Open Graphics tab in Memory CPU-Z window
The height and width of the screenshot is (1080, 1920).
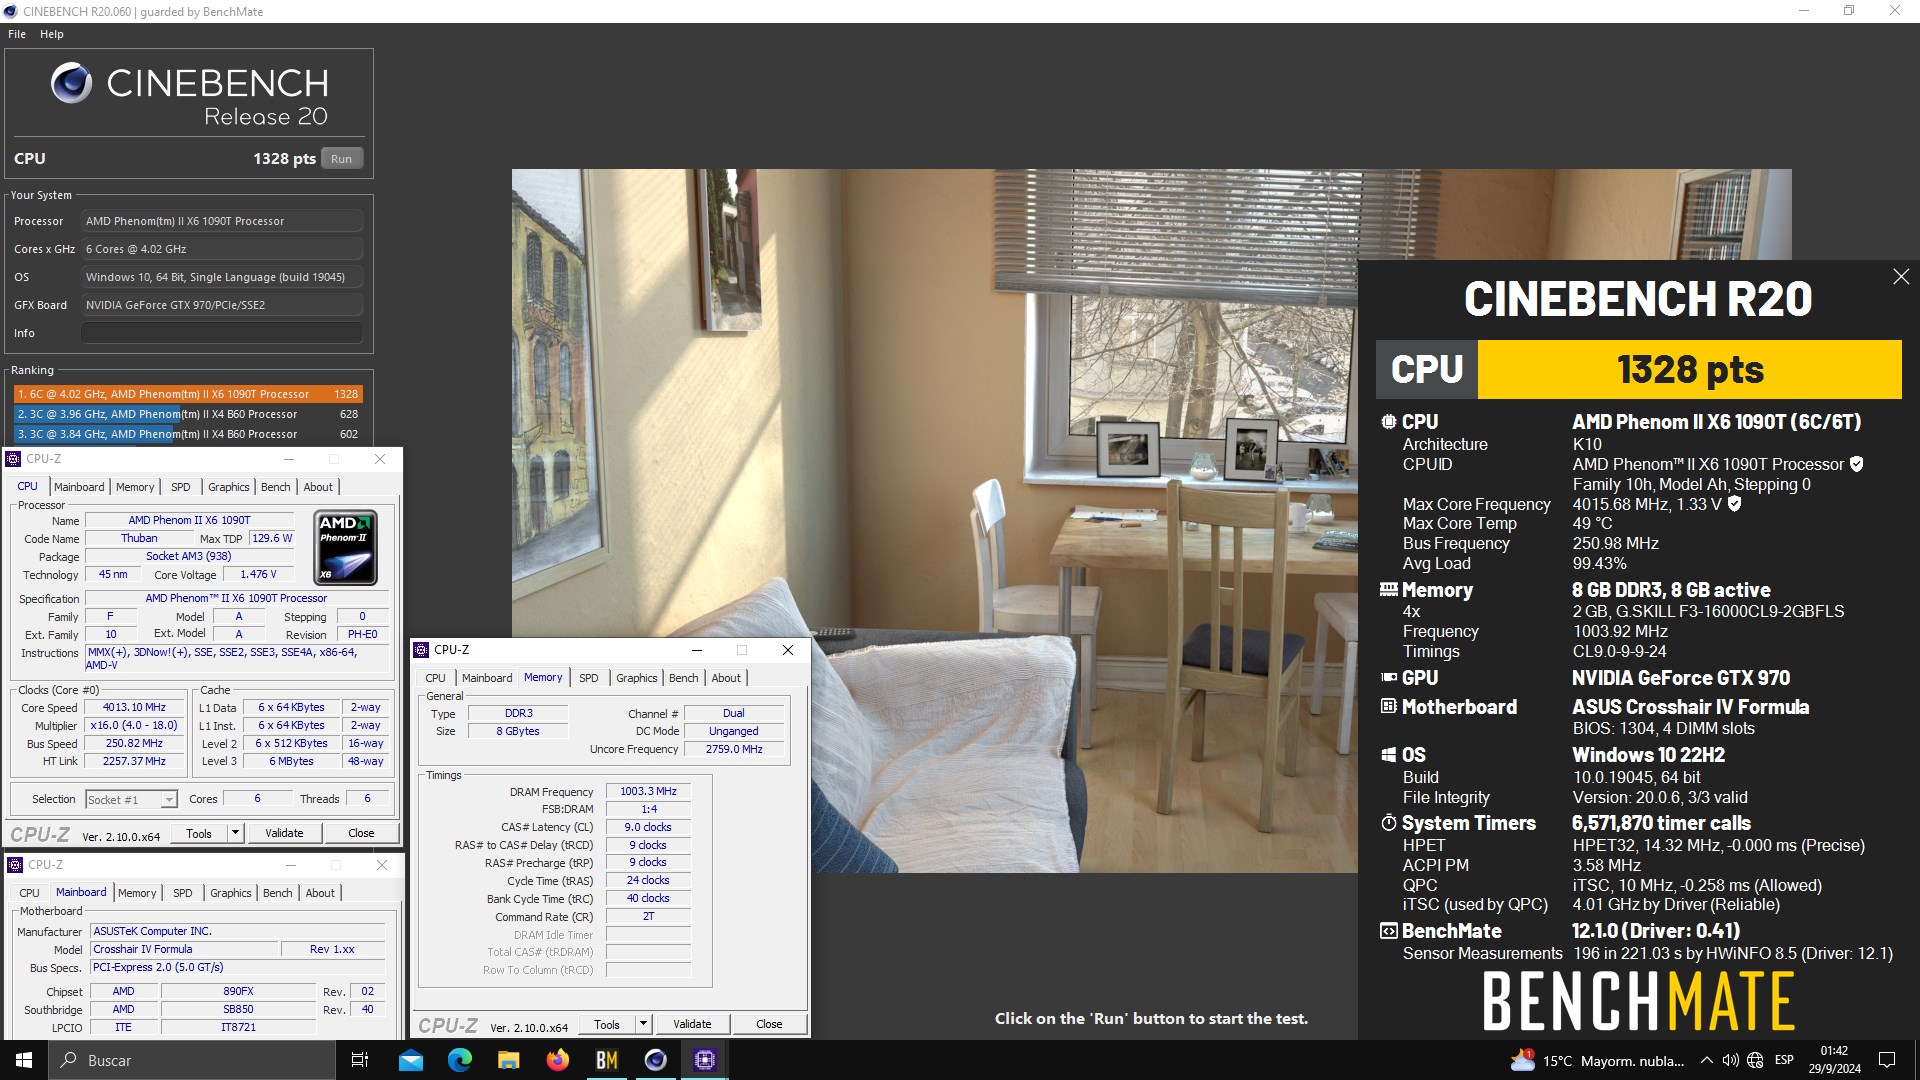click(x=637, y=678)
